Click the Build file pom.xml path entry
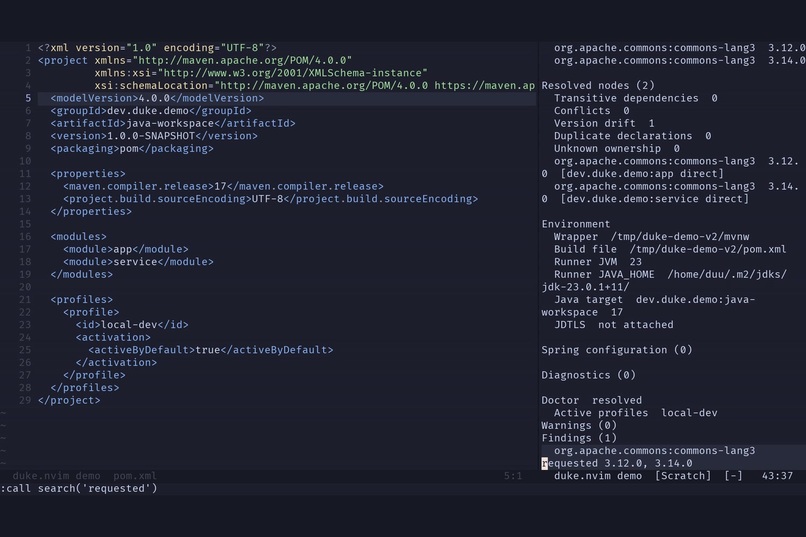 pos(670,249)
